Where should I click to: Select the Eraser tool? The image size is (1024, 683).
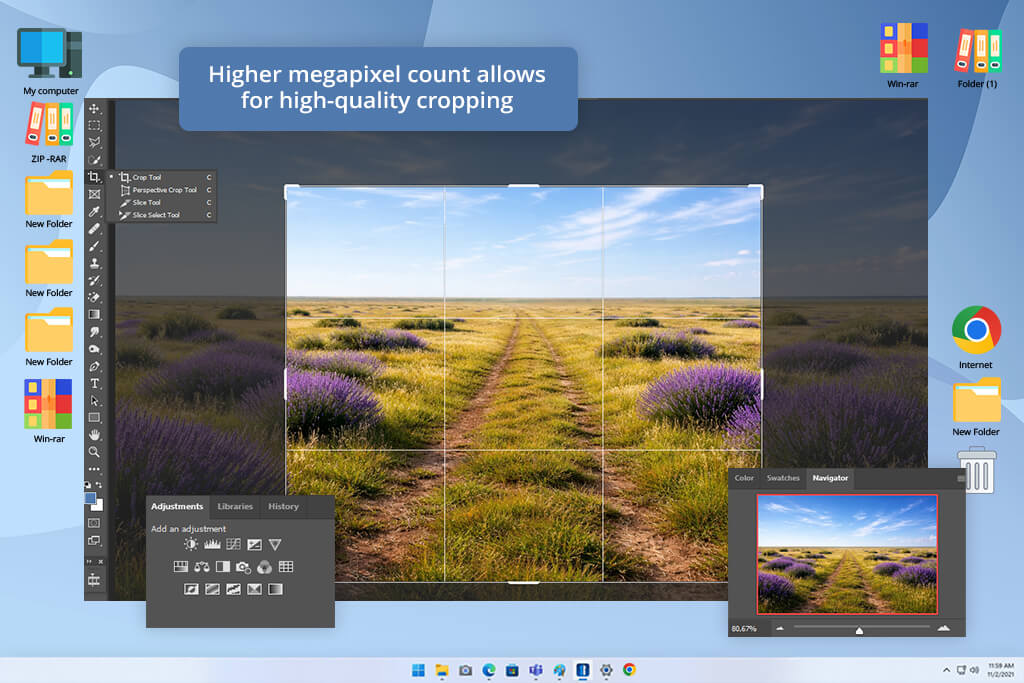coord(94,297)
